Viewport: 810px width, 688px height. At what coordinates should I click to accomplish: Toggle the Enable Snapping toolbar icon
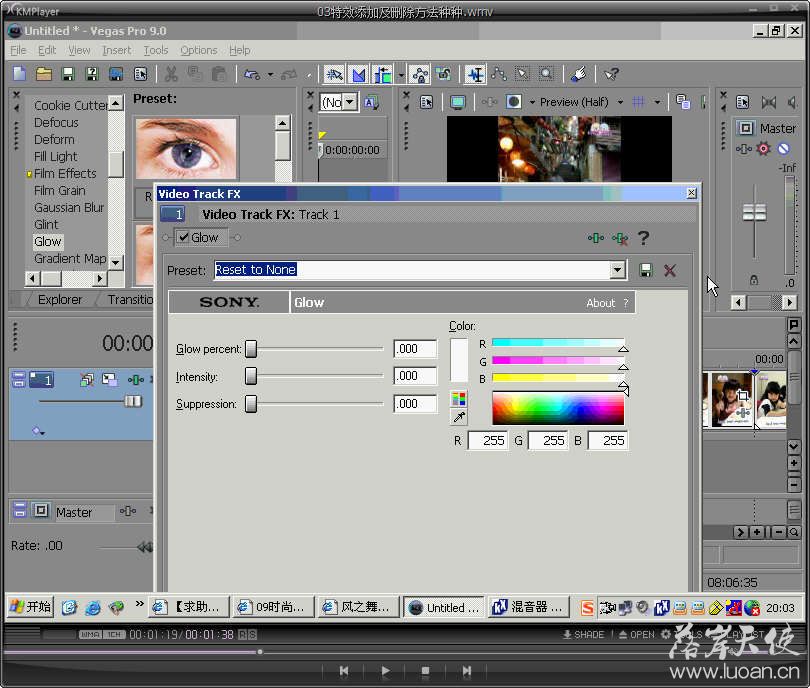(334, 74)
